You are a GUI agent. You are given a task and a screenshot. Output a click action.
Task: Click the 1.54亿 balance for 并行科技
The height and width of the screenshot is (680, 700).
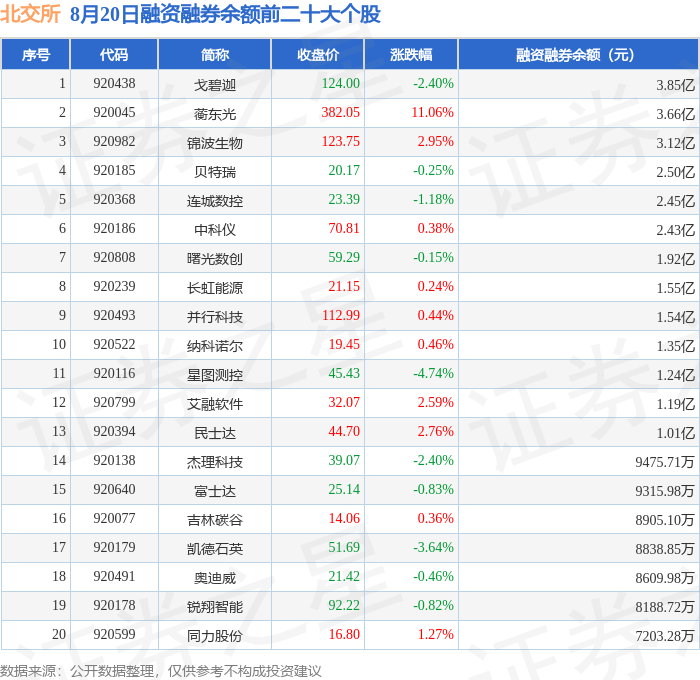click(675, 317)
